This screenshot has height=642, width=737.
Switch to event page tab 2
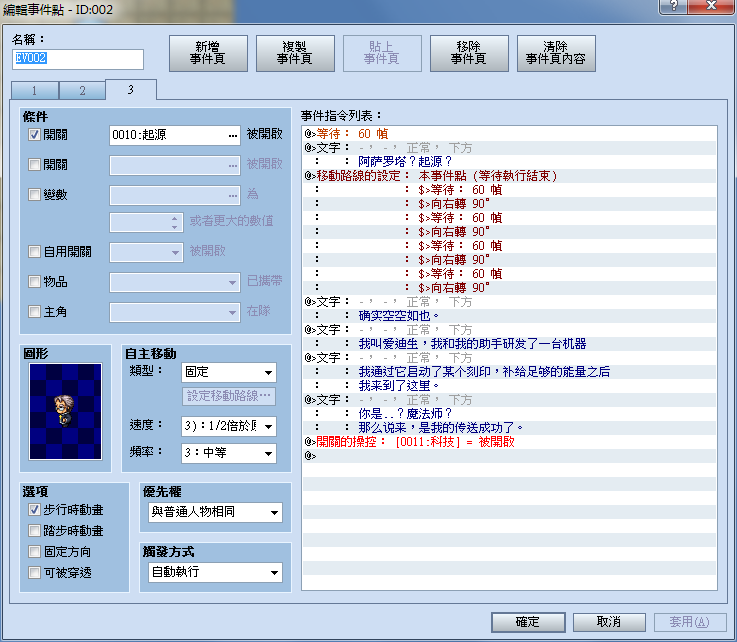(82, 90)
